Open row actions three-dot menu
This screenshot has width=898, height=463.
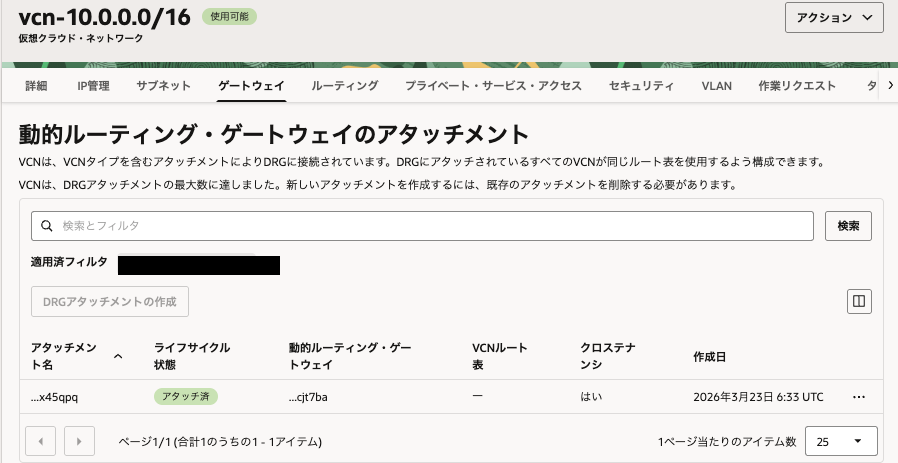858,397
